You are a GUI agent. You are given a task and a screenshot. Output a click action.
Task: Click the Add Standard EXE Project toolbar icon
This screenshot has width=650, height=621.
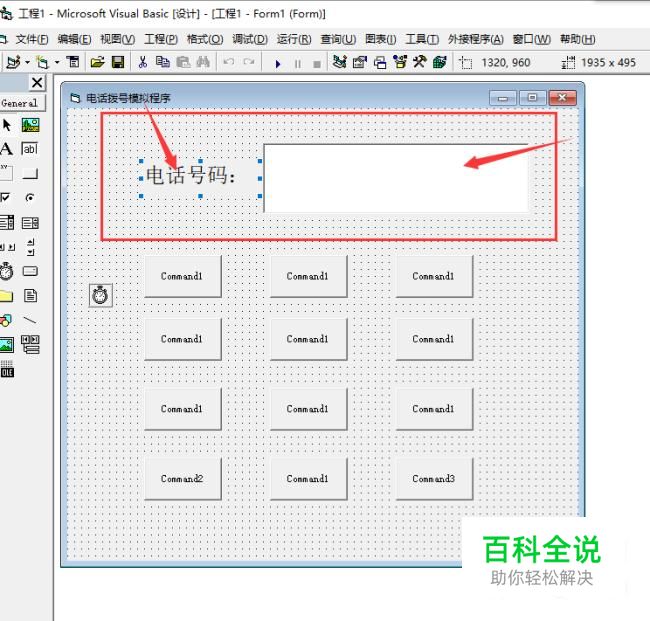(x=13, y=63)
